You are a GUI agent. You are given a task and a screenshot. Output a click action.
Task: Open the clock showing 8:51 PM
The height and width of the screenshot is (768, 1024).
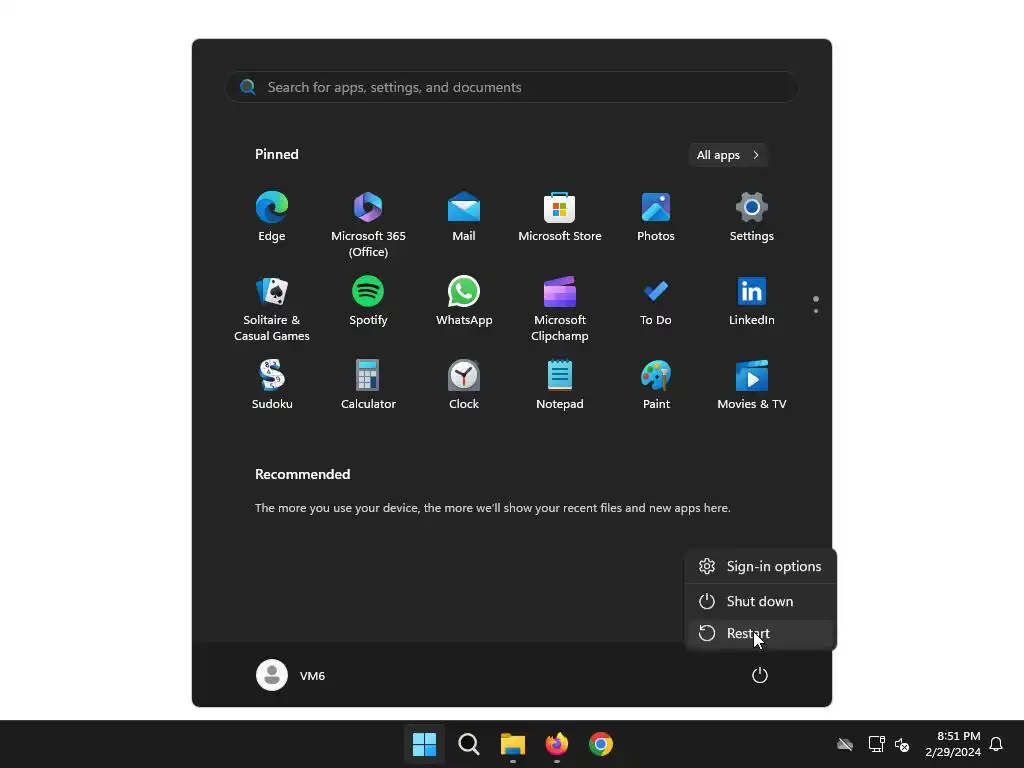click(953, 744)
